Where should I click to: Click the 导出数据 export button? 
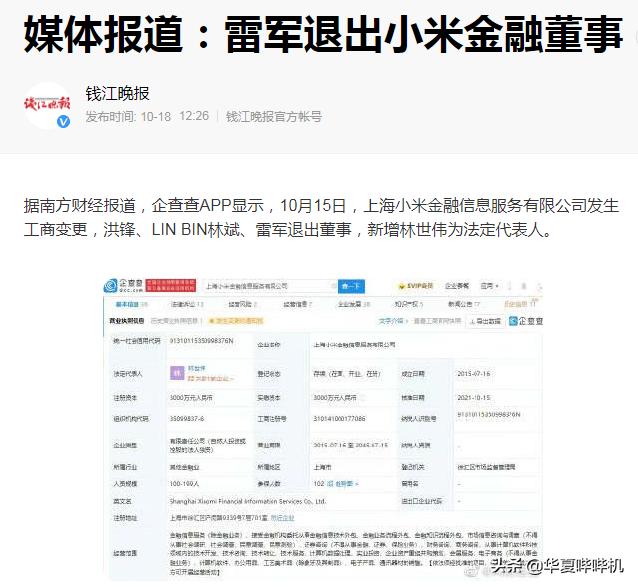[x=485, y=321]
